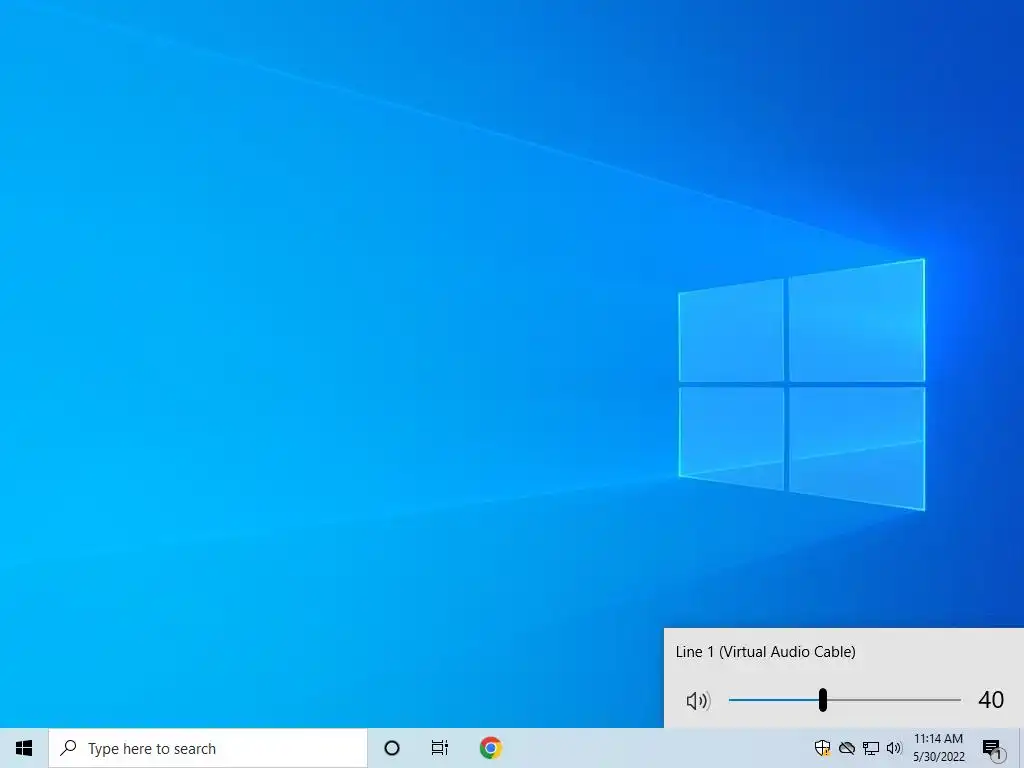Open Cortana circle icon on taskbar
Image resolution: width=1024 pixels, height=768 pixels.
pos(392,748)
